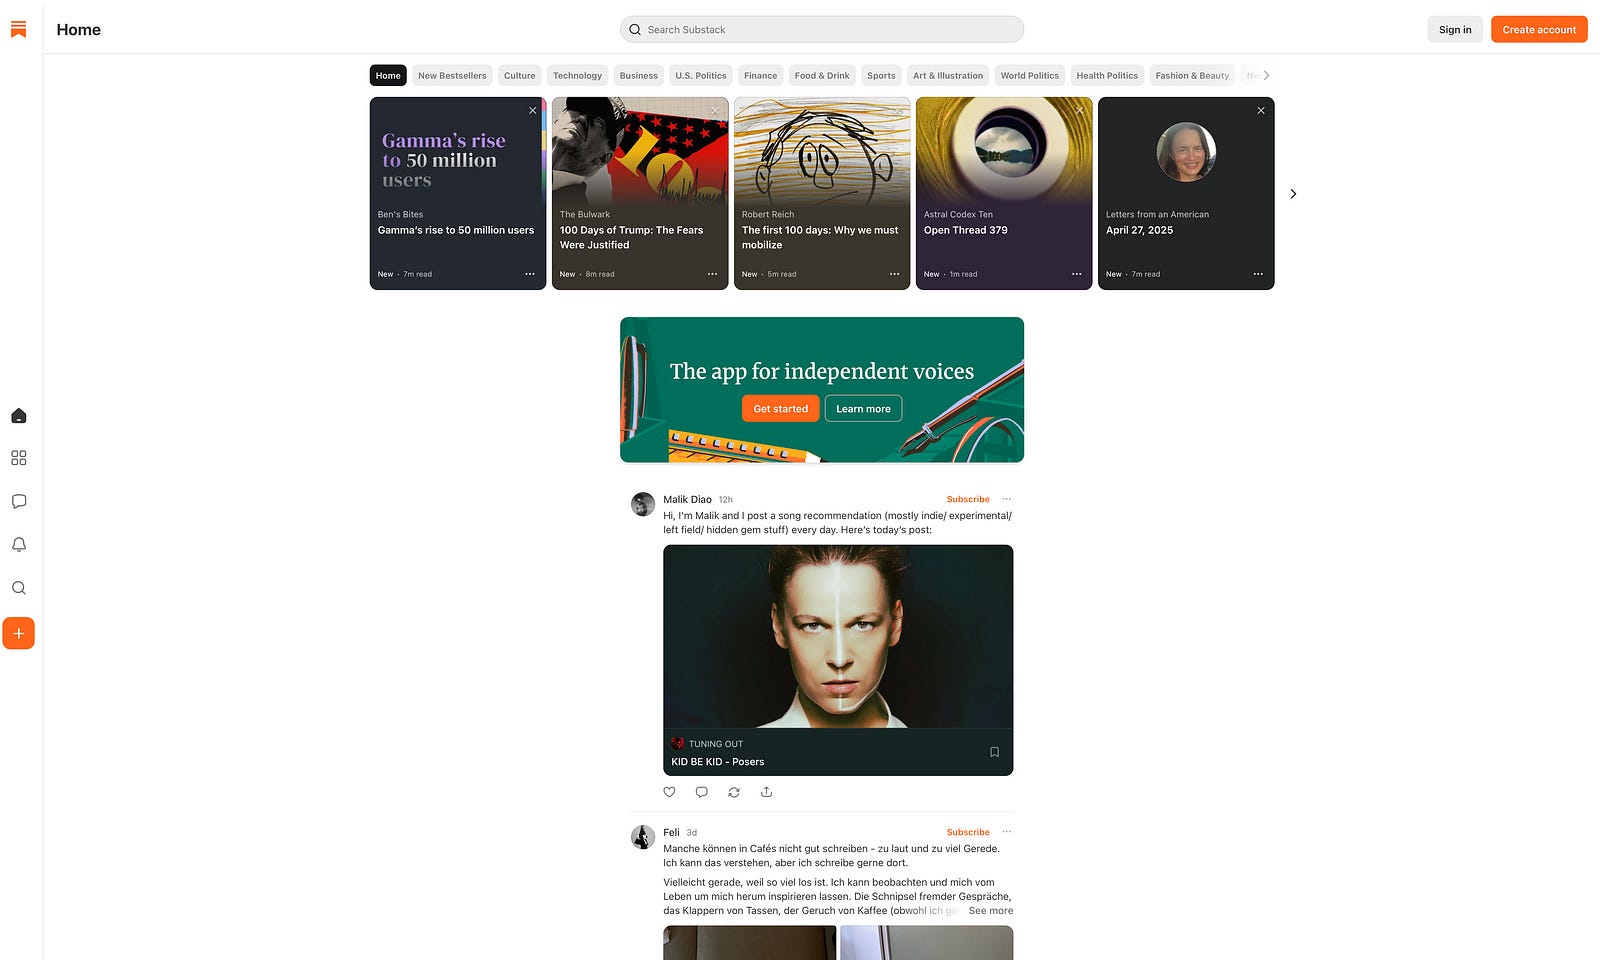Open the Substack logo in the sidebar

click(x=18, y=29)
